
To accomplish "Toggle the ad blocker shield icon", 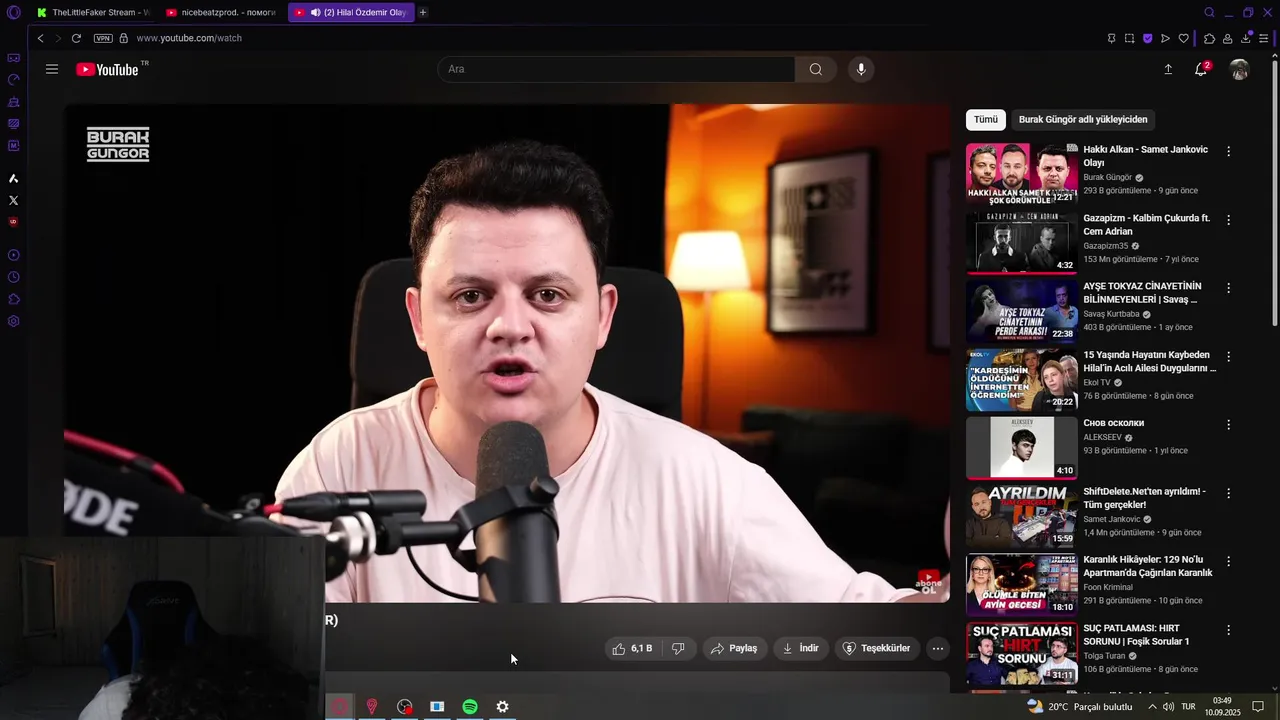I will click(x=1147, y=38).
